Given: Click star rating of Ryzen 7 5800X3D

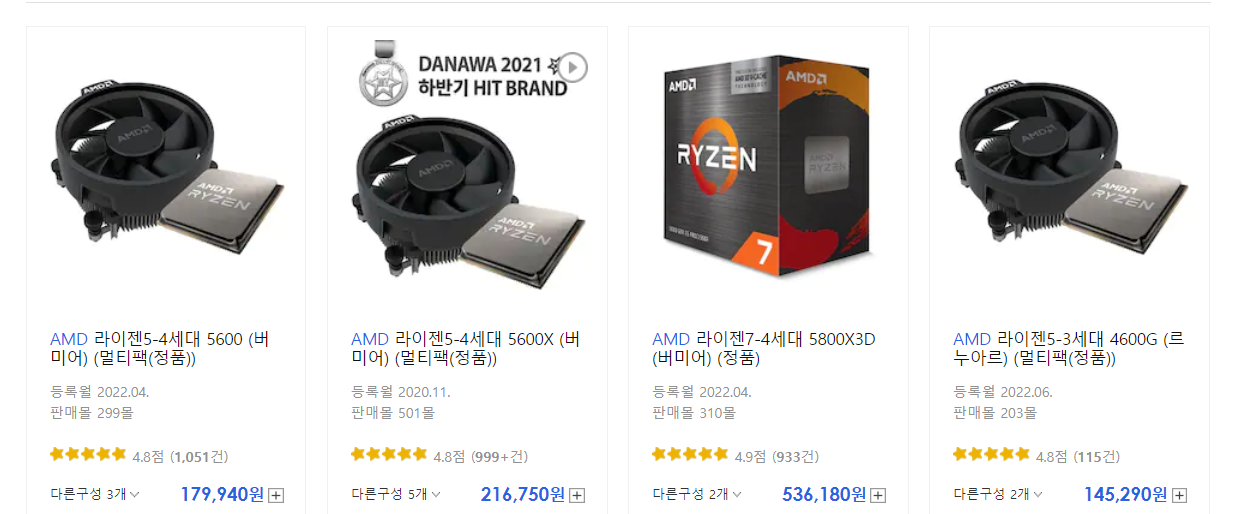Looking at the screenshot, I should (x=690, y=455).
